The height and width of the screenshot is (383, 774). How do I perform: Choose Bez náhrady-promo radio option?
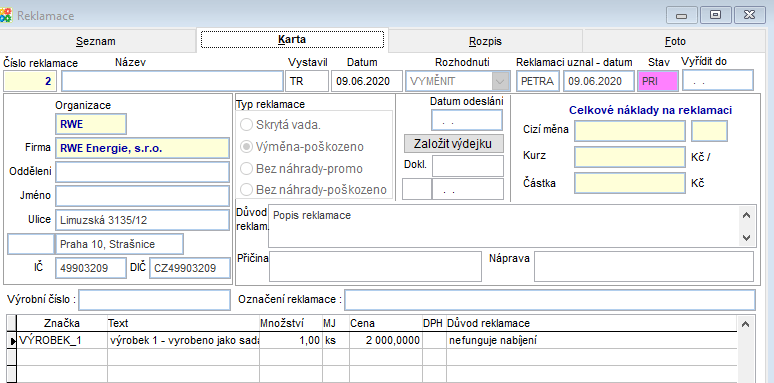pos(246,169)
